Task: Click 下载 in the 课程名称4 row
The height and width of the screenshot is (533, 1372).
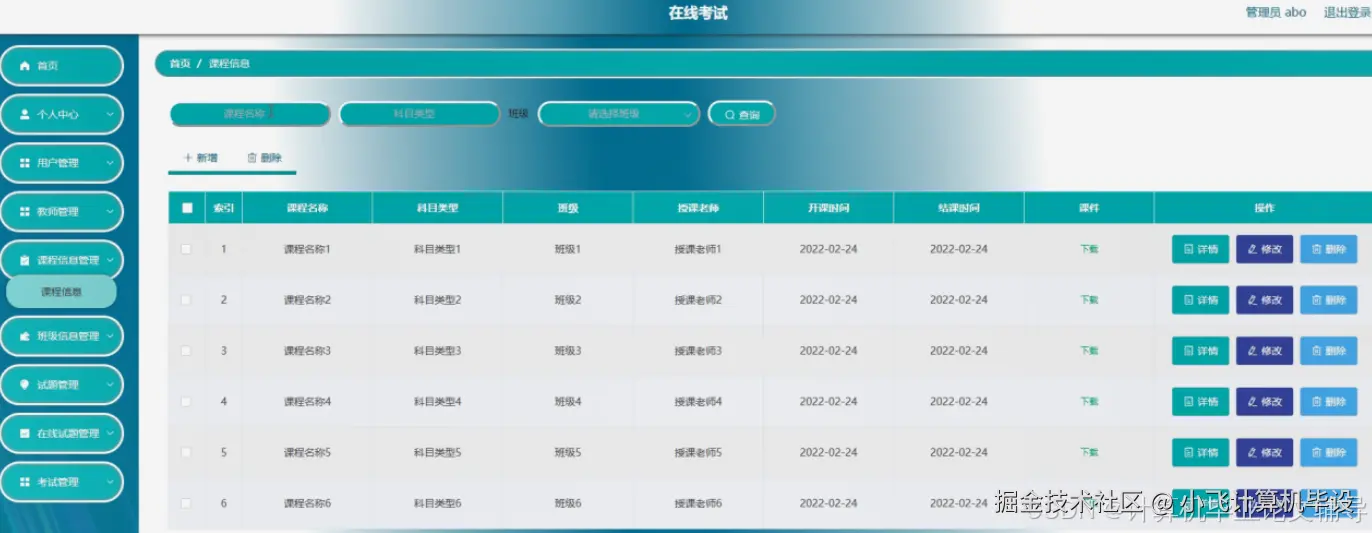Action: tap(1089, 402)
